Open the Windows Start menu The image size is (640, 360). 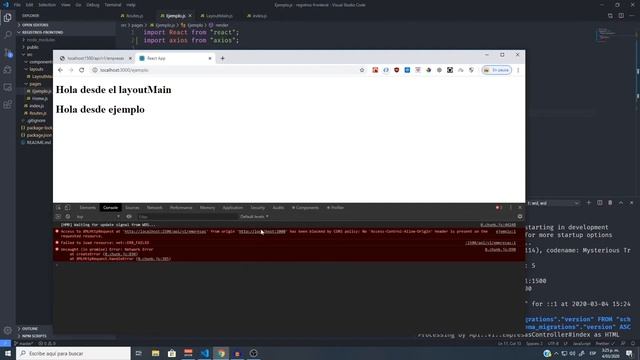[x=7, y=353]
